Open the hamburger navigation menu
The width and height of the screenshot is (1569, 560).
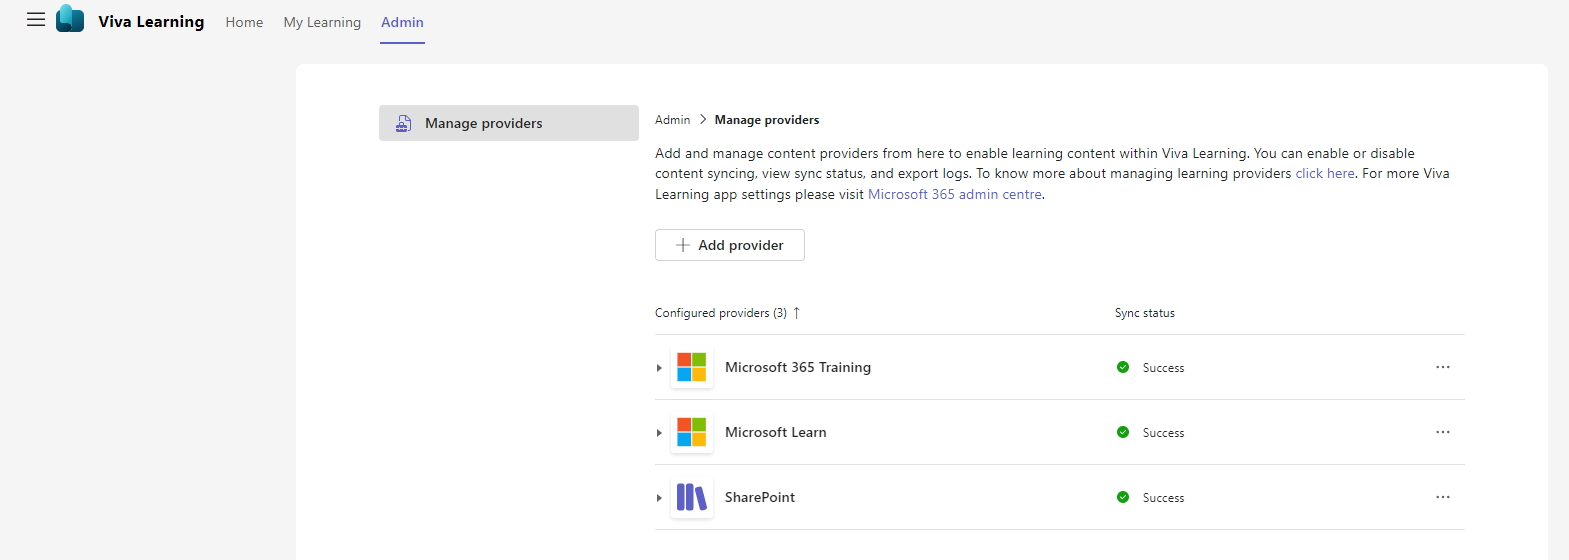pos(36,19)
